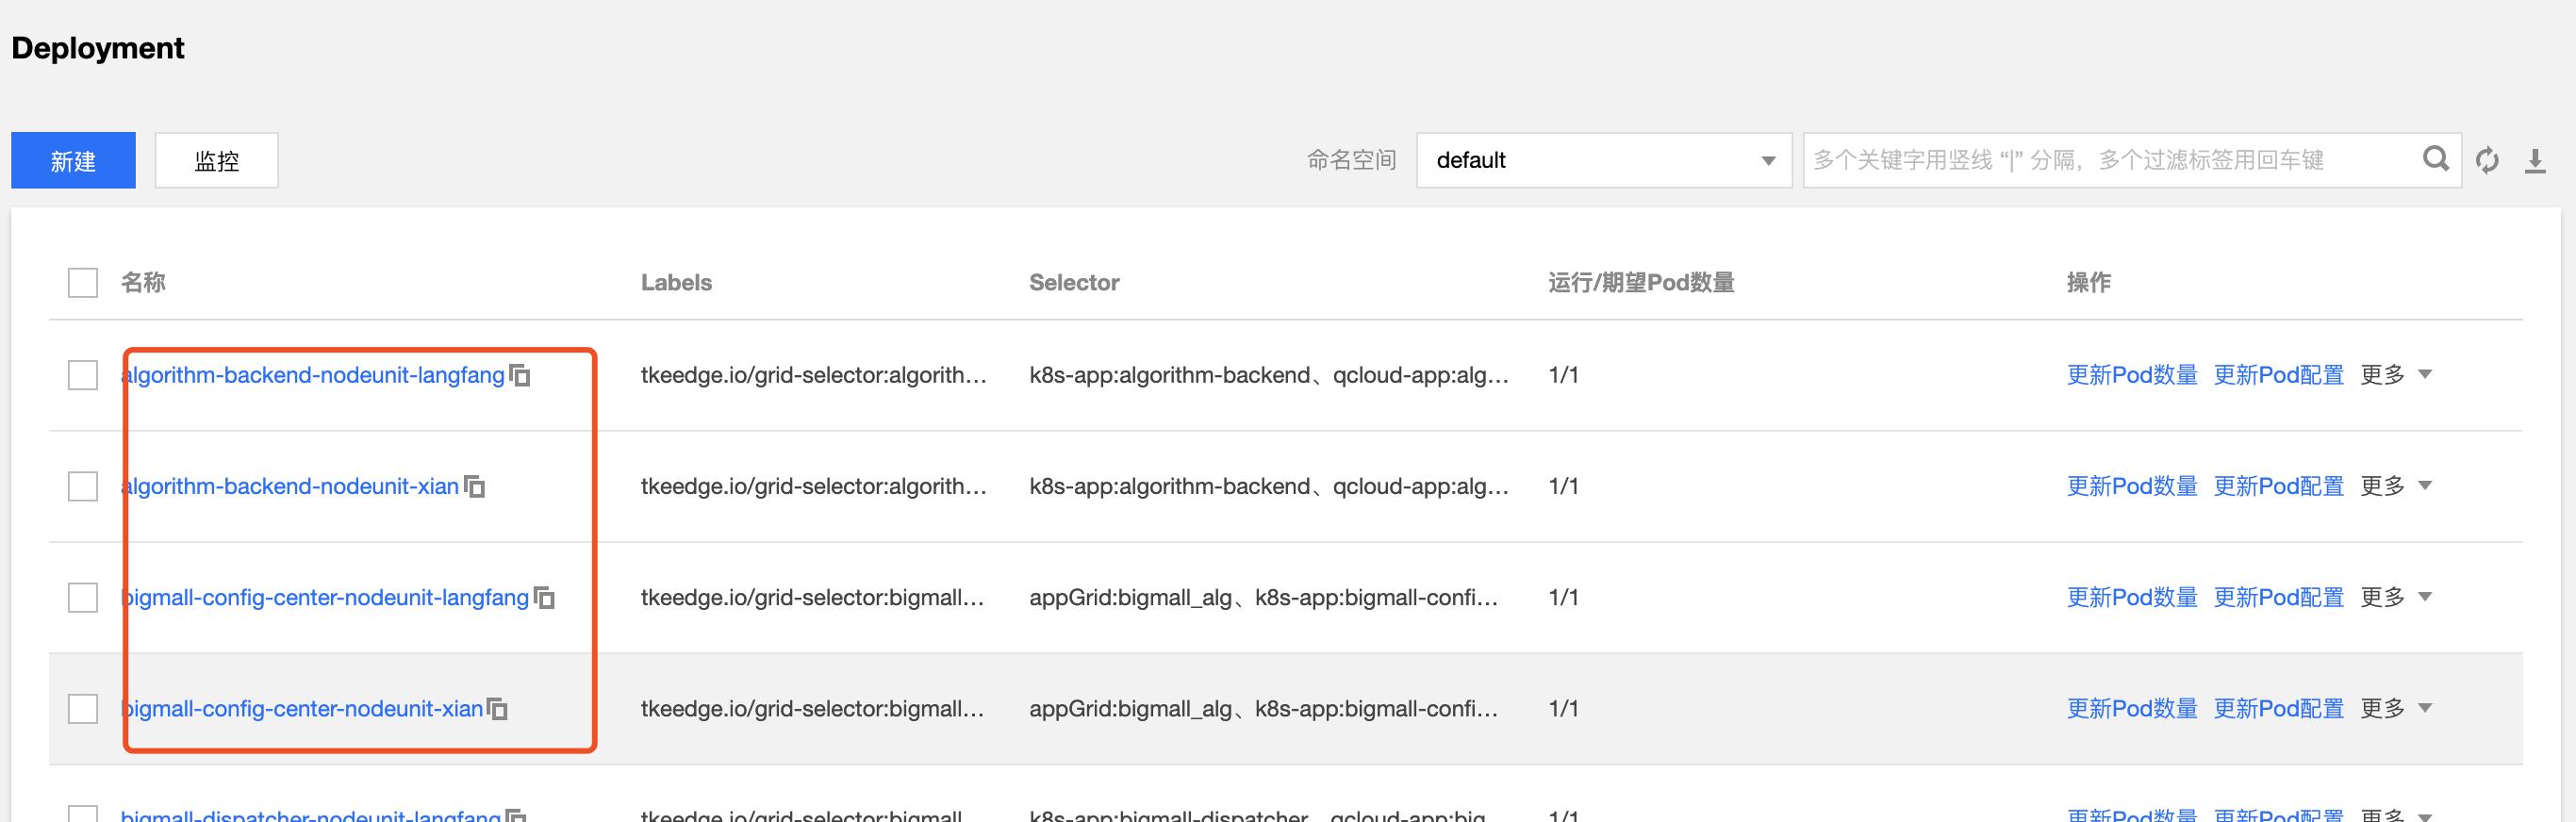Click 更新Pod数量 for algorithm-backend-nodeunit-langfang

pos(2132,375)
